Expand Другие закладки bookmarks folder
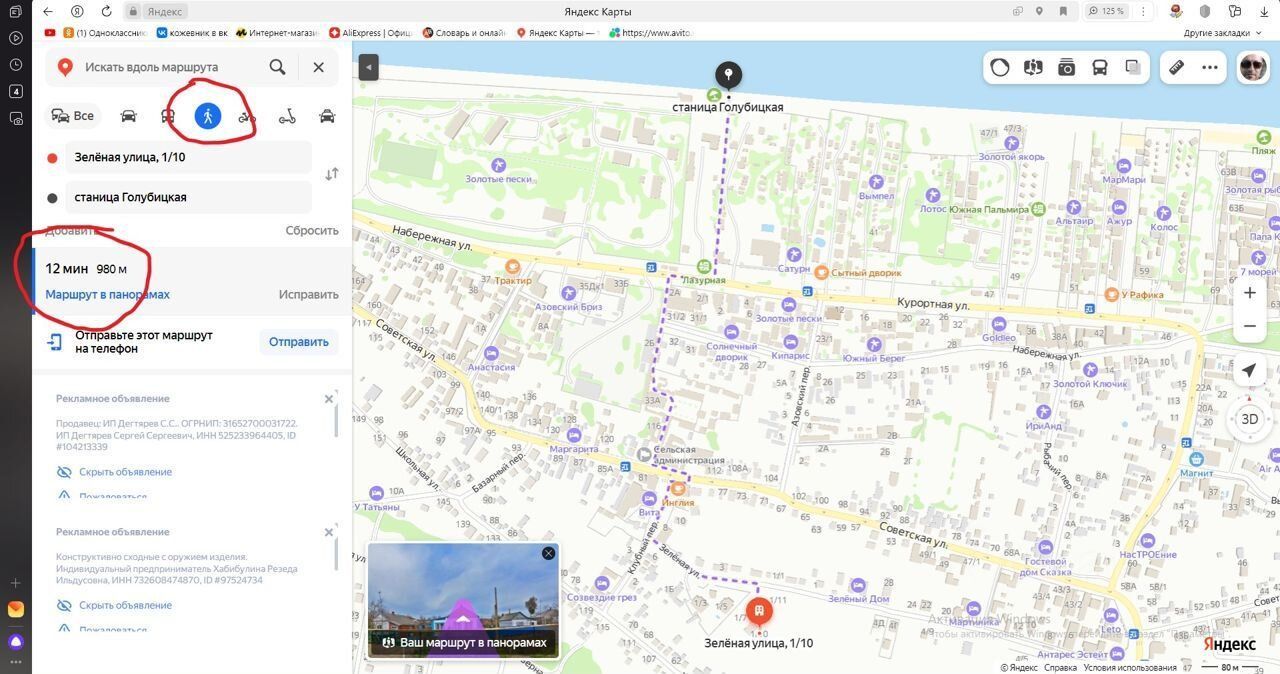 pos(1223,32)
